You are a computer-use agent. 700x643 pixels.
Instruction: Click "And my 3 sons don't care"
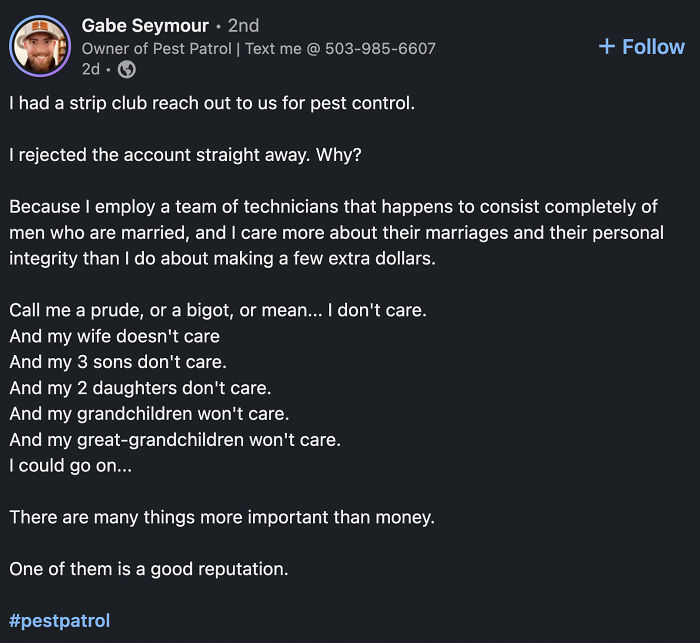(x=118, y=362)
